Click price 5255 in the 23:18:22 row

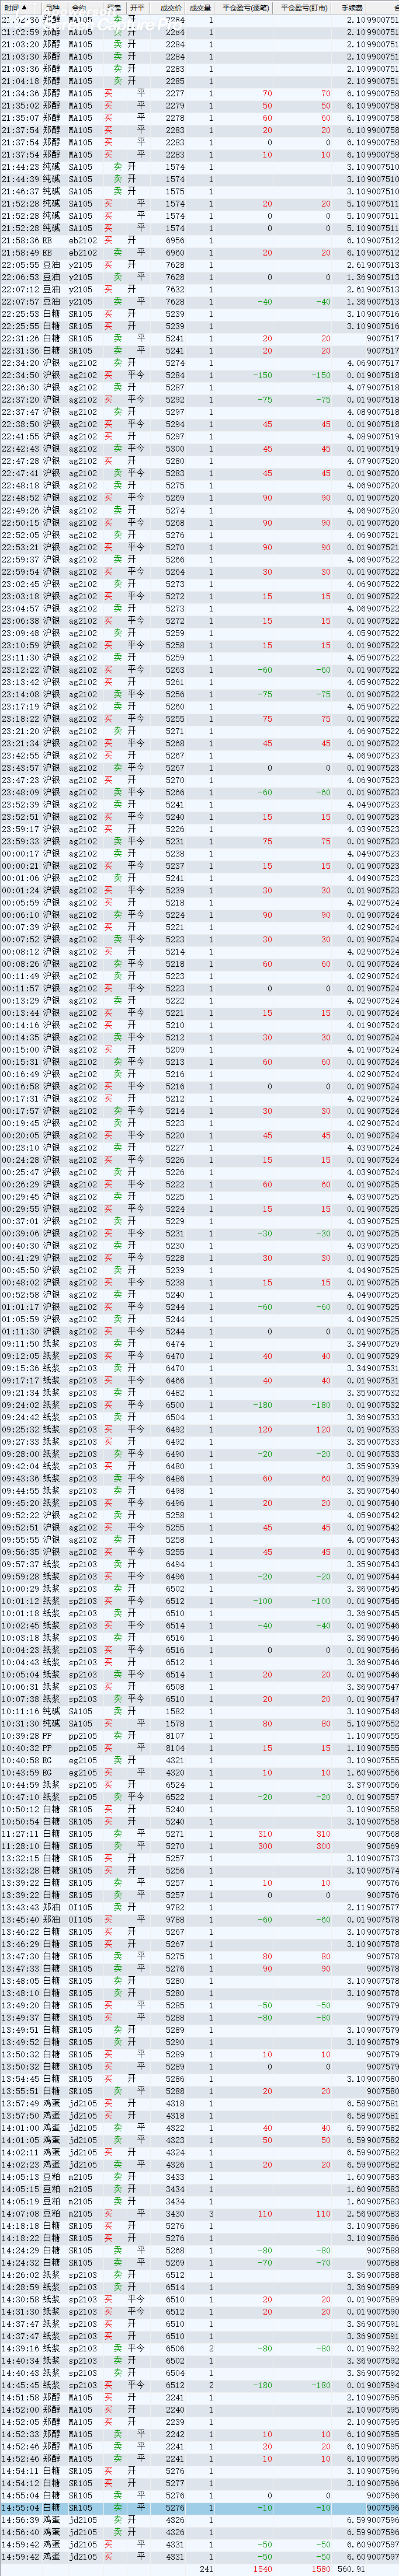175,719
